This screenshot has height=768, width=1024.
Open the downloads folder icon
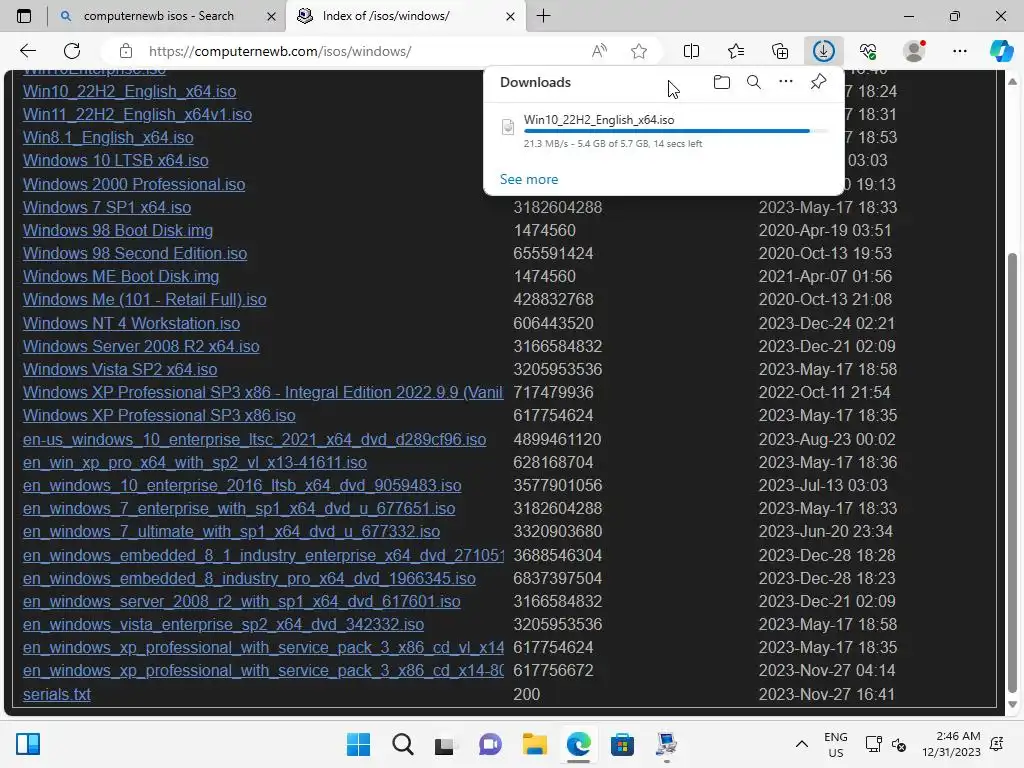(722, 82)
